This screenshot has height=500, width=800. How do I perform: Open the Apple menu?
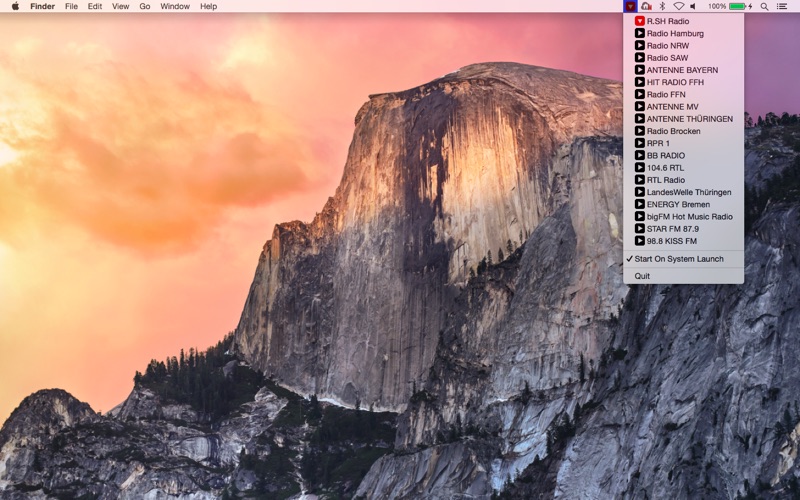tap(15, 6)
